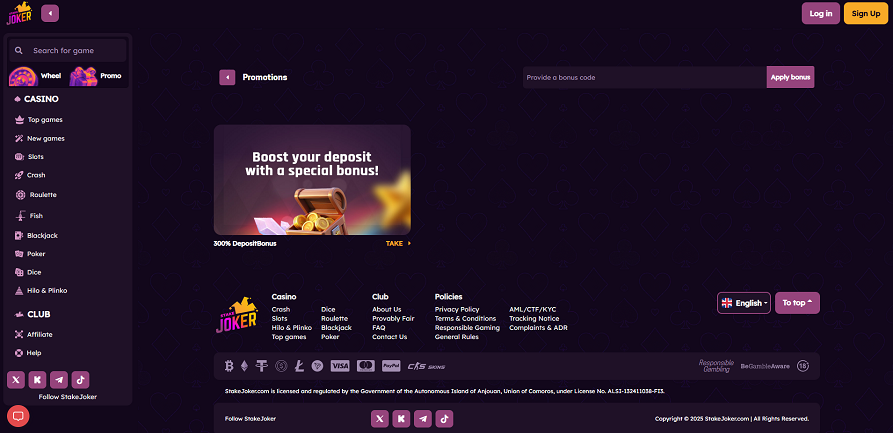Viewport: 893px width, 433px height.
Task: Click the rocket icon beside Crash
Action: click(x=19, y=175)
